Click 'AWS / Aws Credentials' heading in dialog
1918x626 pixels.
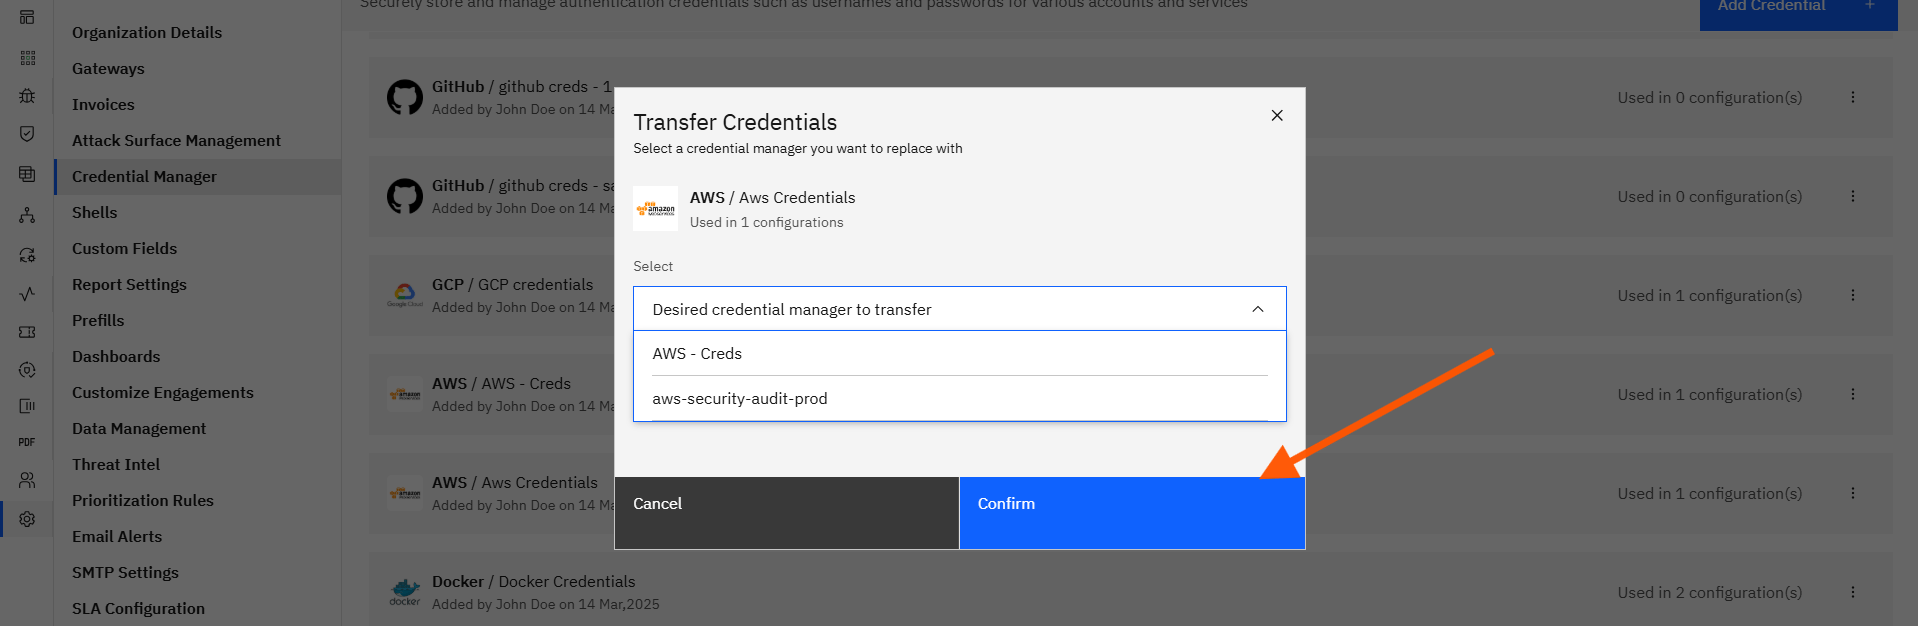click(x=772, y=198)
